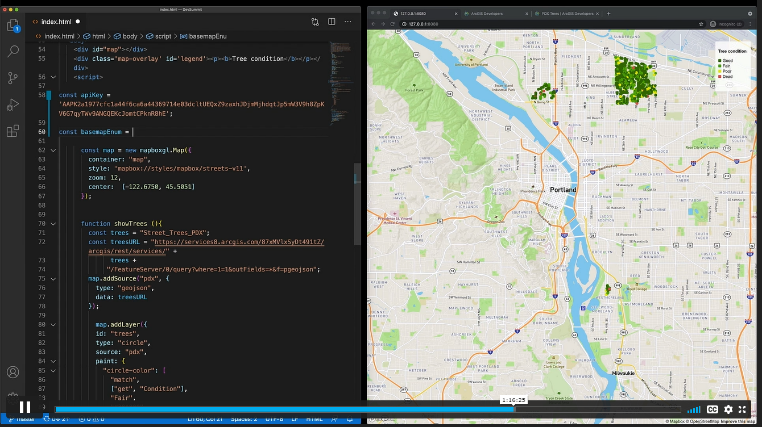762x427 pixels.
Task: Click the body breadcrumb item
Action: [x=125, y=36]
